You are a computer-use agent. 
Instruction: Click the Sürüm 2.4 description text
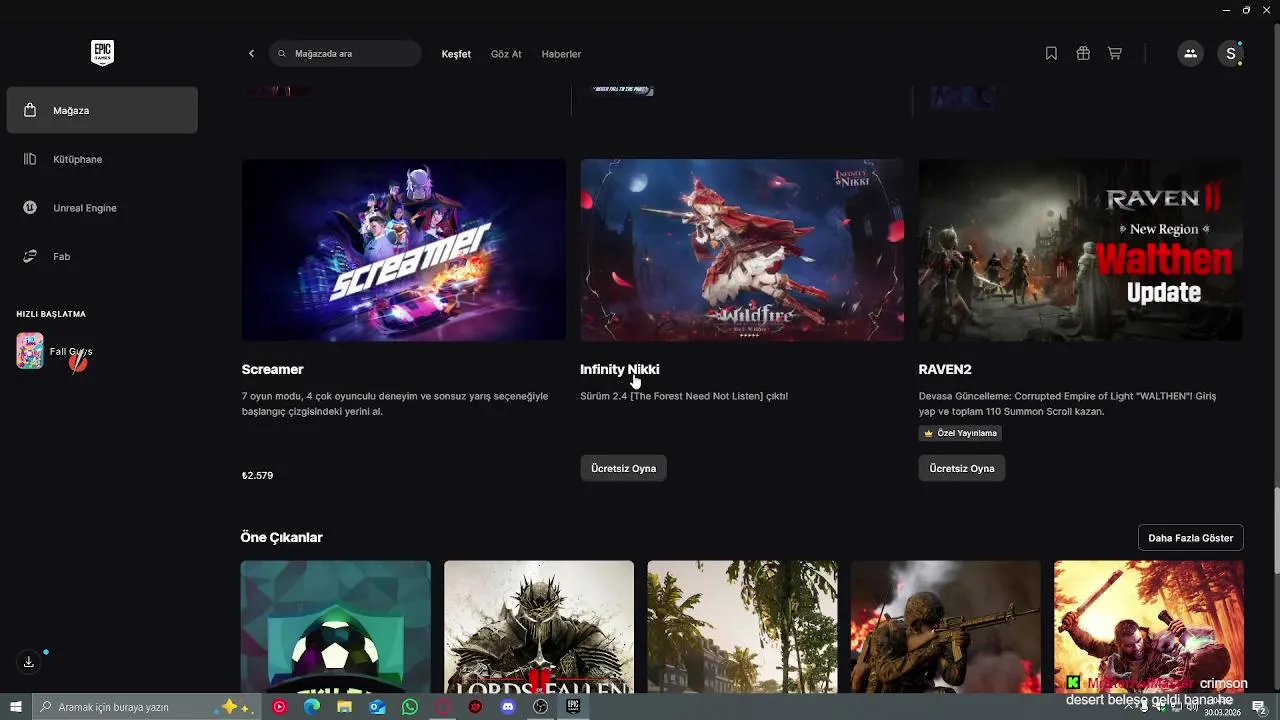pyautogui.click(x=684, y=396)
